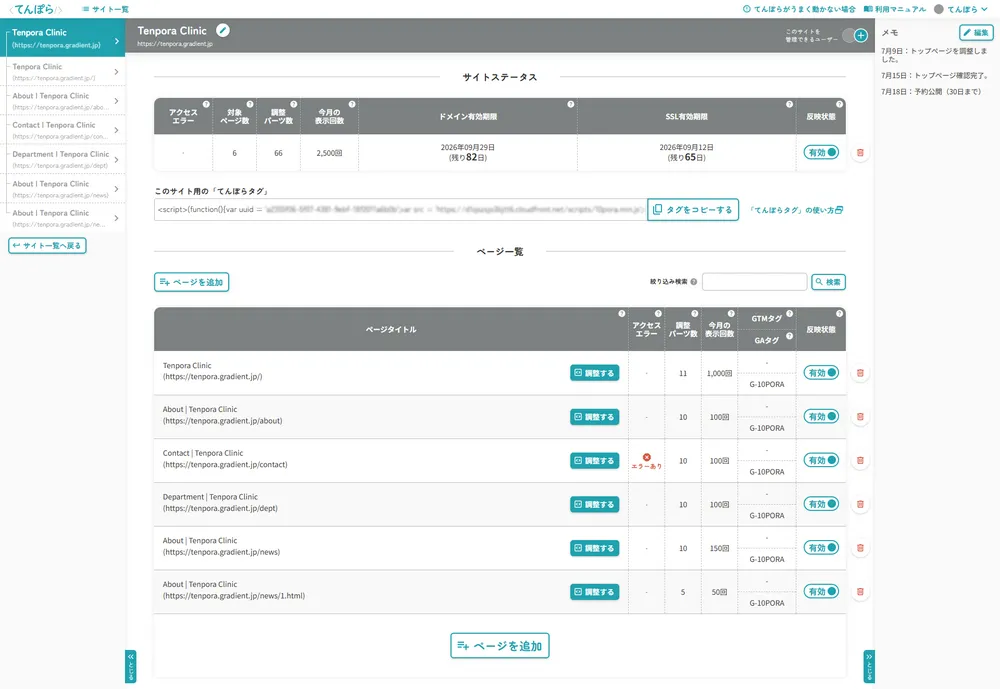The image size is (1000, 689).
Task: Delete the /contact page row
Action: [860, 461]
